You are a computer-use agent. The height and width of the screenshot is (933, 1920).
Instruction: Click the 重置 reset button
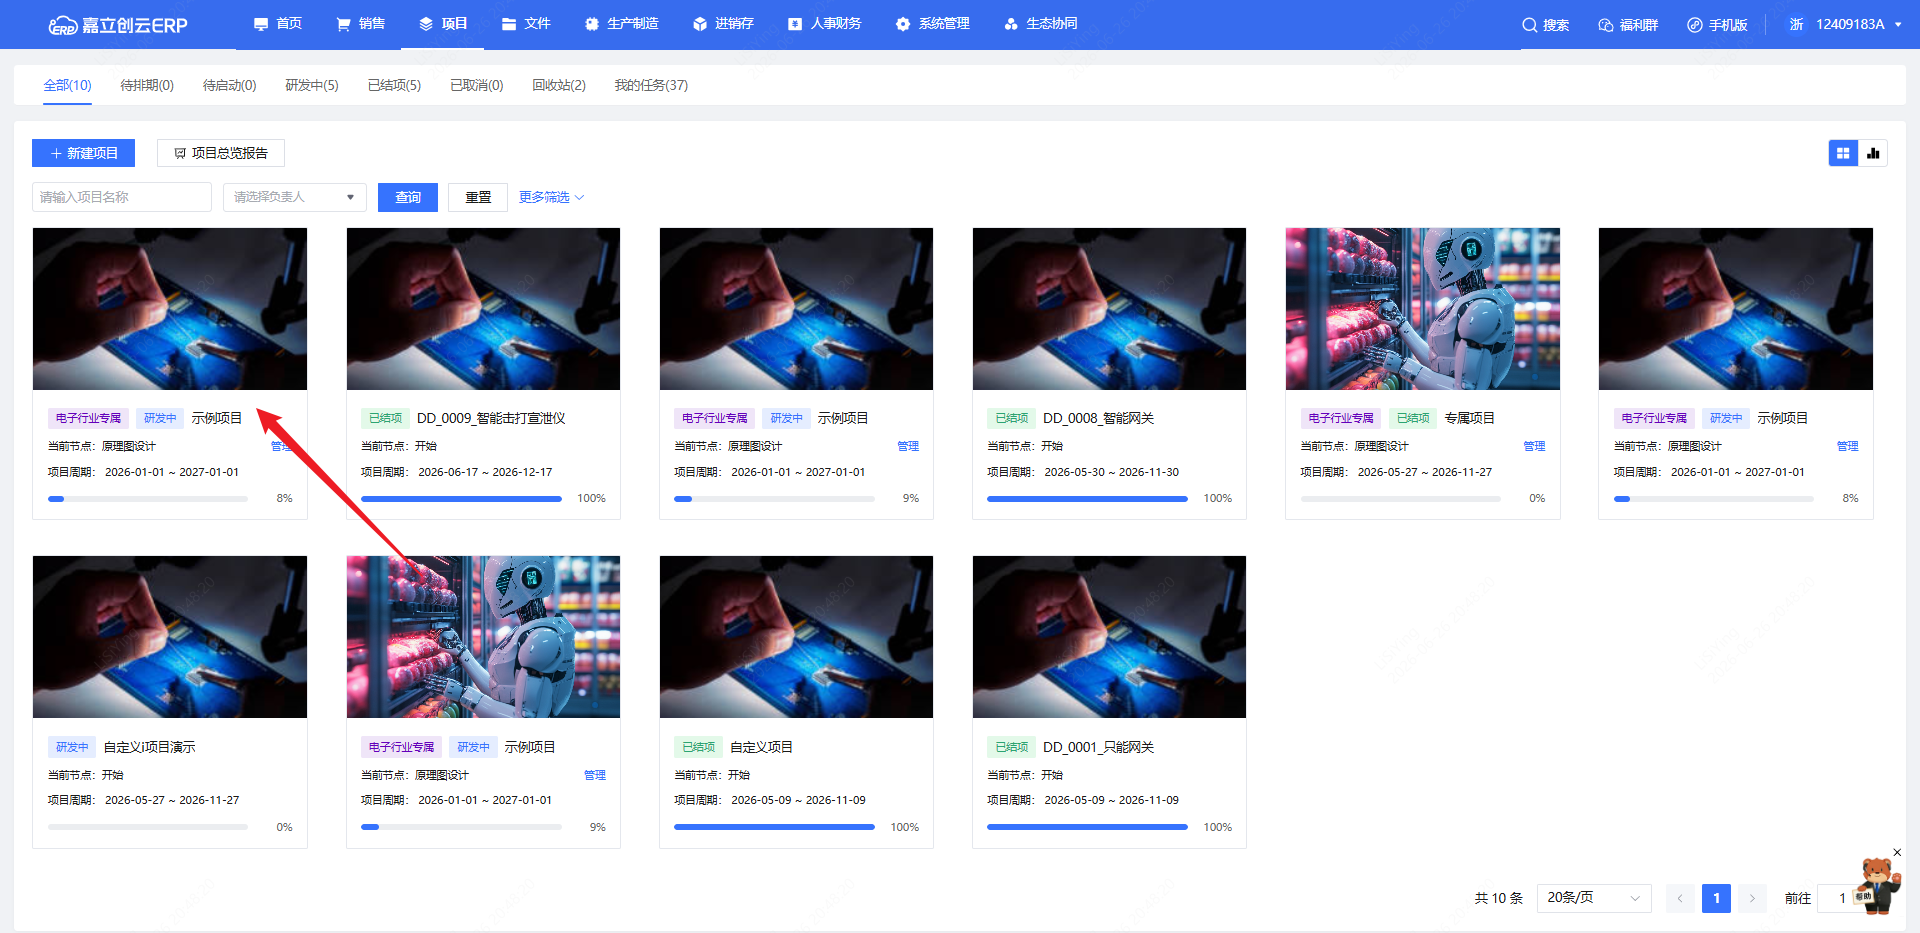[x=478, y=197]
